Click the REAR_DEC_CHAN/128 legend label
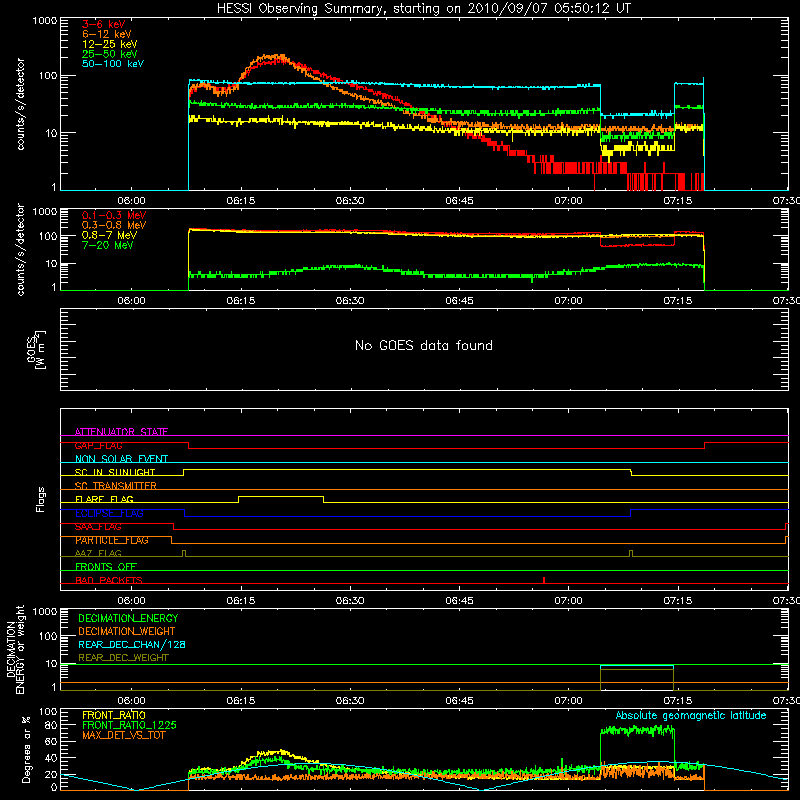 (x=132, y=644)
